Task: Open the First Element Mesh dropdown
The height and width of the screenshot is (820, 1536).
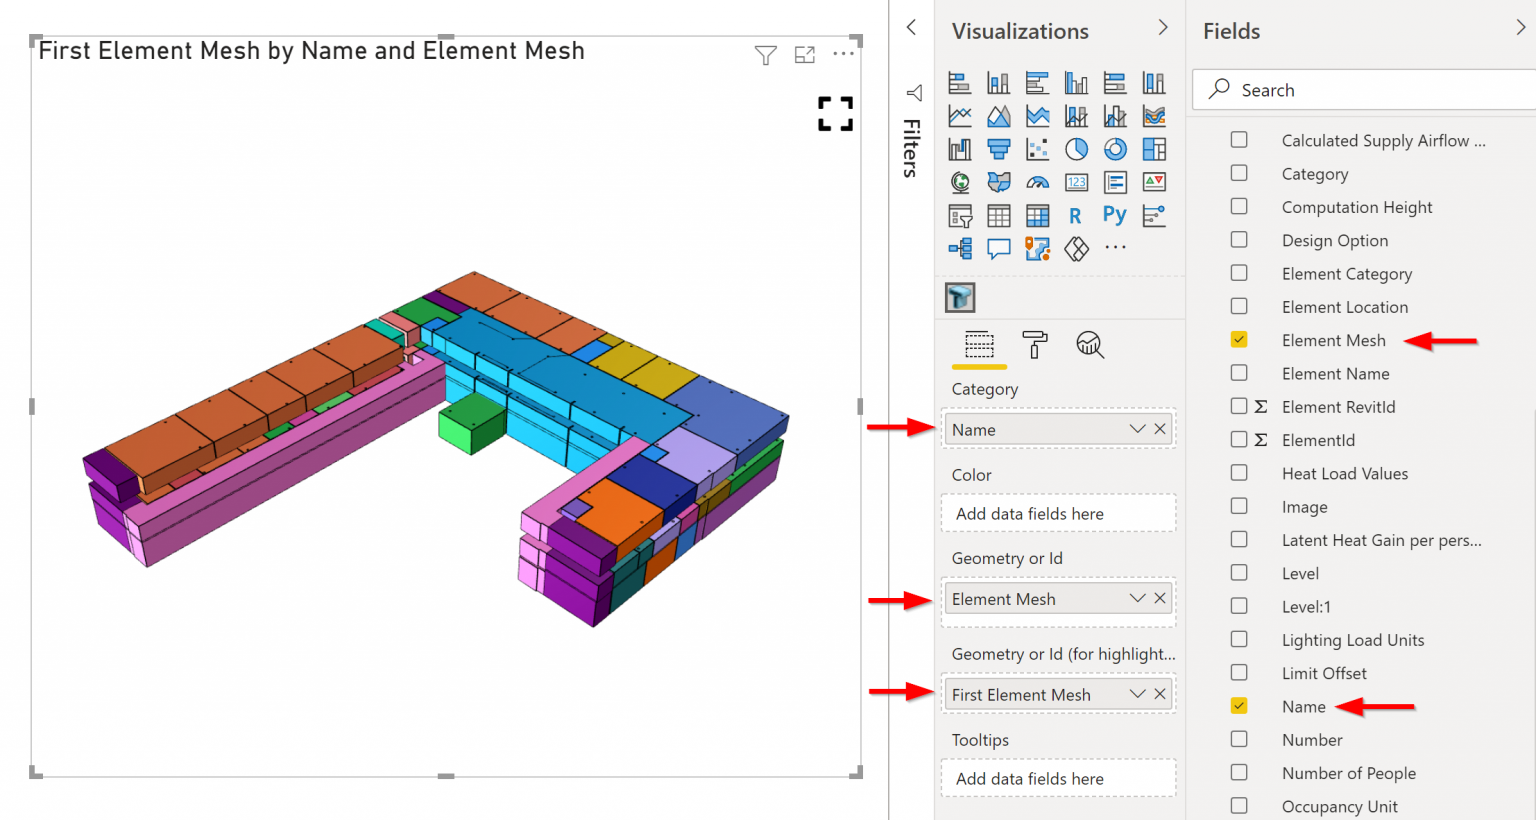Action: [x=1137, y=693]
